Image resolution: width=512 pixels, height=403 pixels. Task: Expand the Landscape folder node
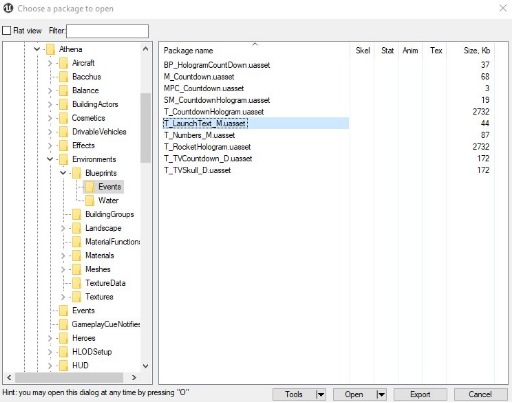tap(63, 228)
